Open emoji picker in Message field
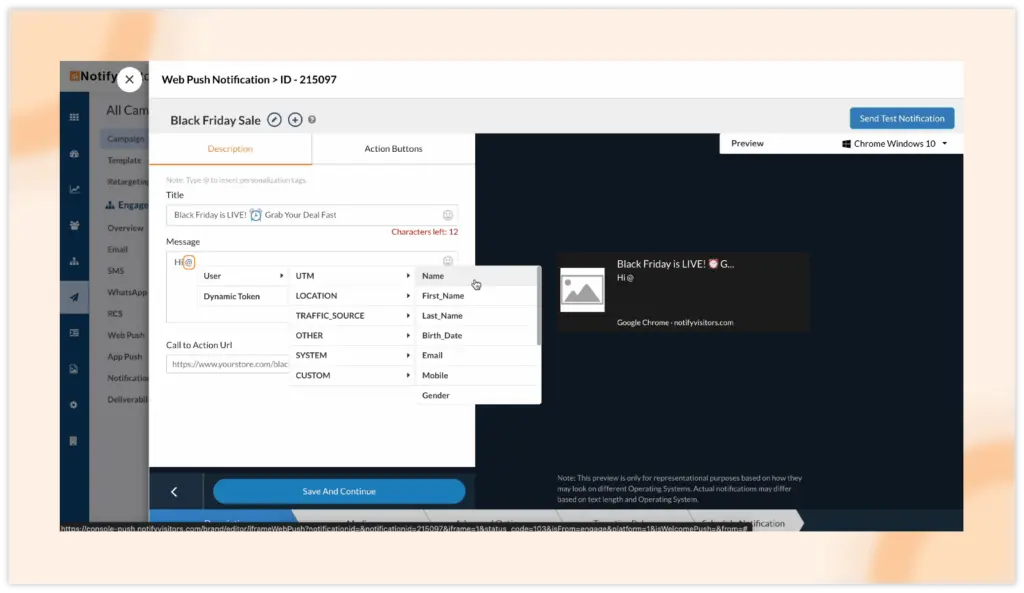1024x593 pixels. click(448, 261)
